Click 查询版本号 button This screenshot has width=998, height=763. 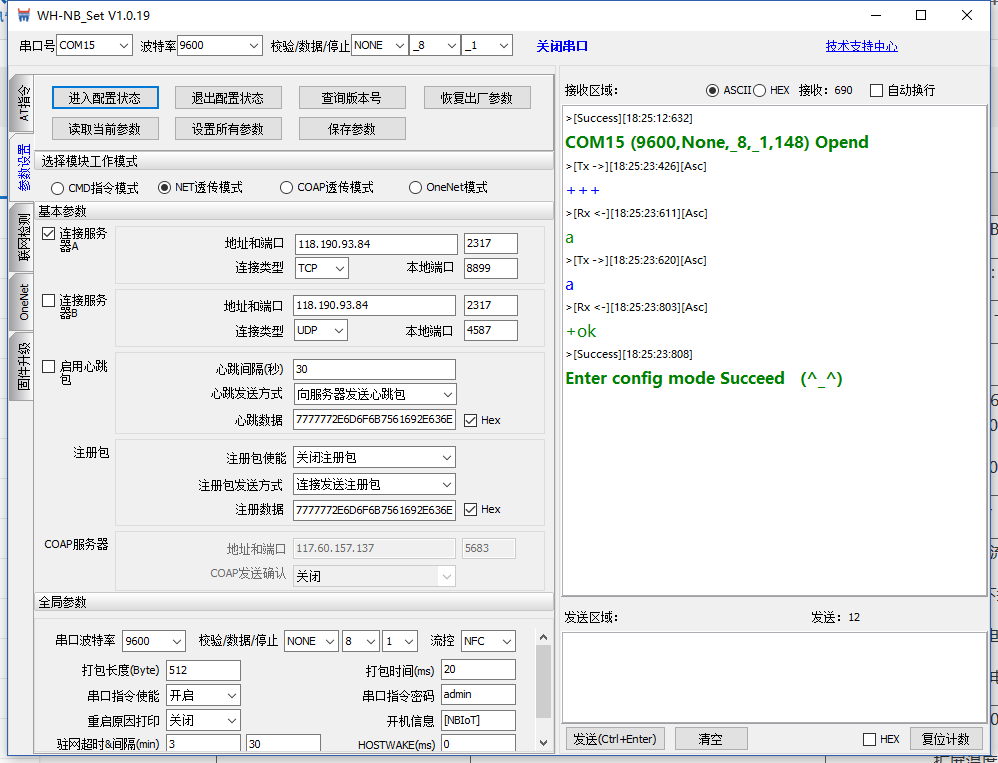pyautogui.click(x=352, y=98)
